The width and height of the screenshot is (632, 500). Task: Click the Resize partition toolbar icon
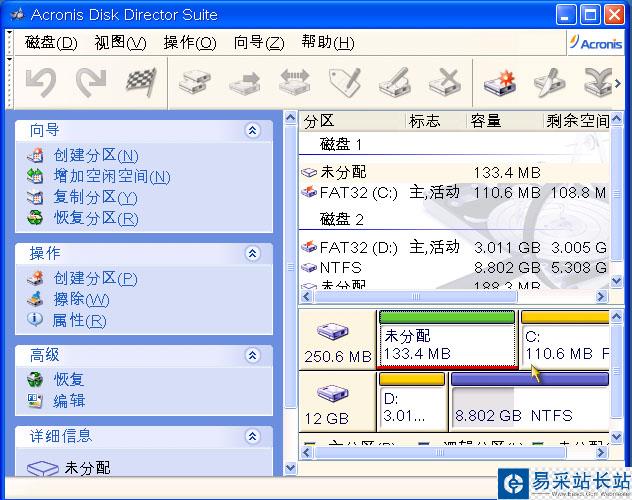[295, 83]
